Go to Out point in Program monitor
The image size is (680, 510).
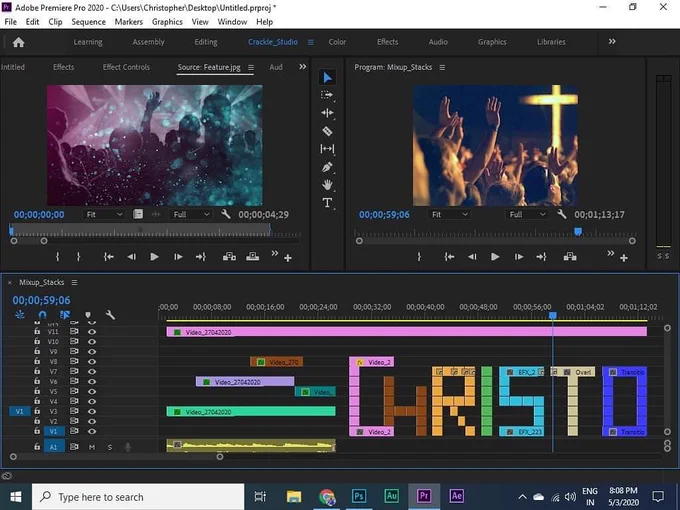point(541,257)
